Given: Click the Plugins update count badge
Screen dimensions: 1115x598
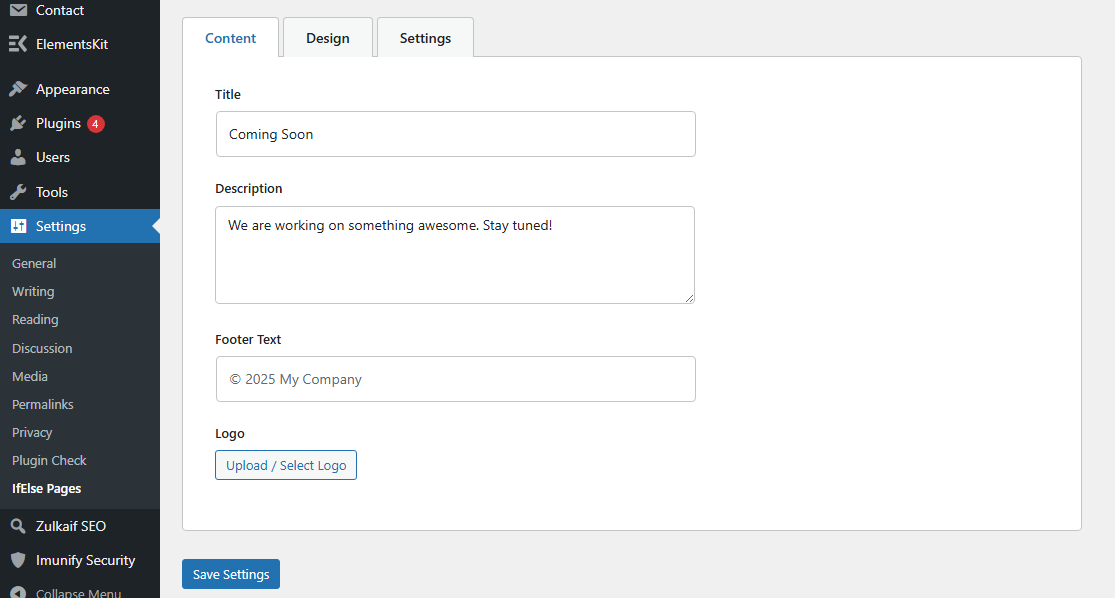Looking at the screenshot, I should coord(96,124).
